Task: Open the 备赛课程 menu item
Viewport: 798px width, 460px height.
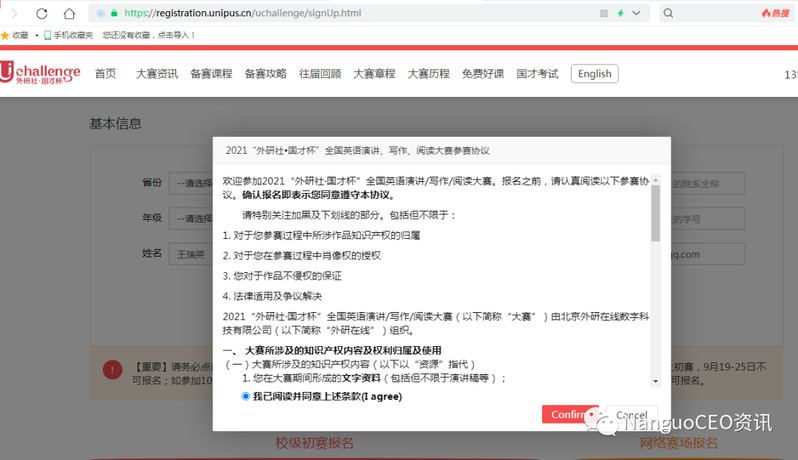Action: pyautogui.click(x=211, y=74)
